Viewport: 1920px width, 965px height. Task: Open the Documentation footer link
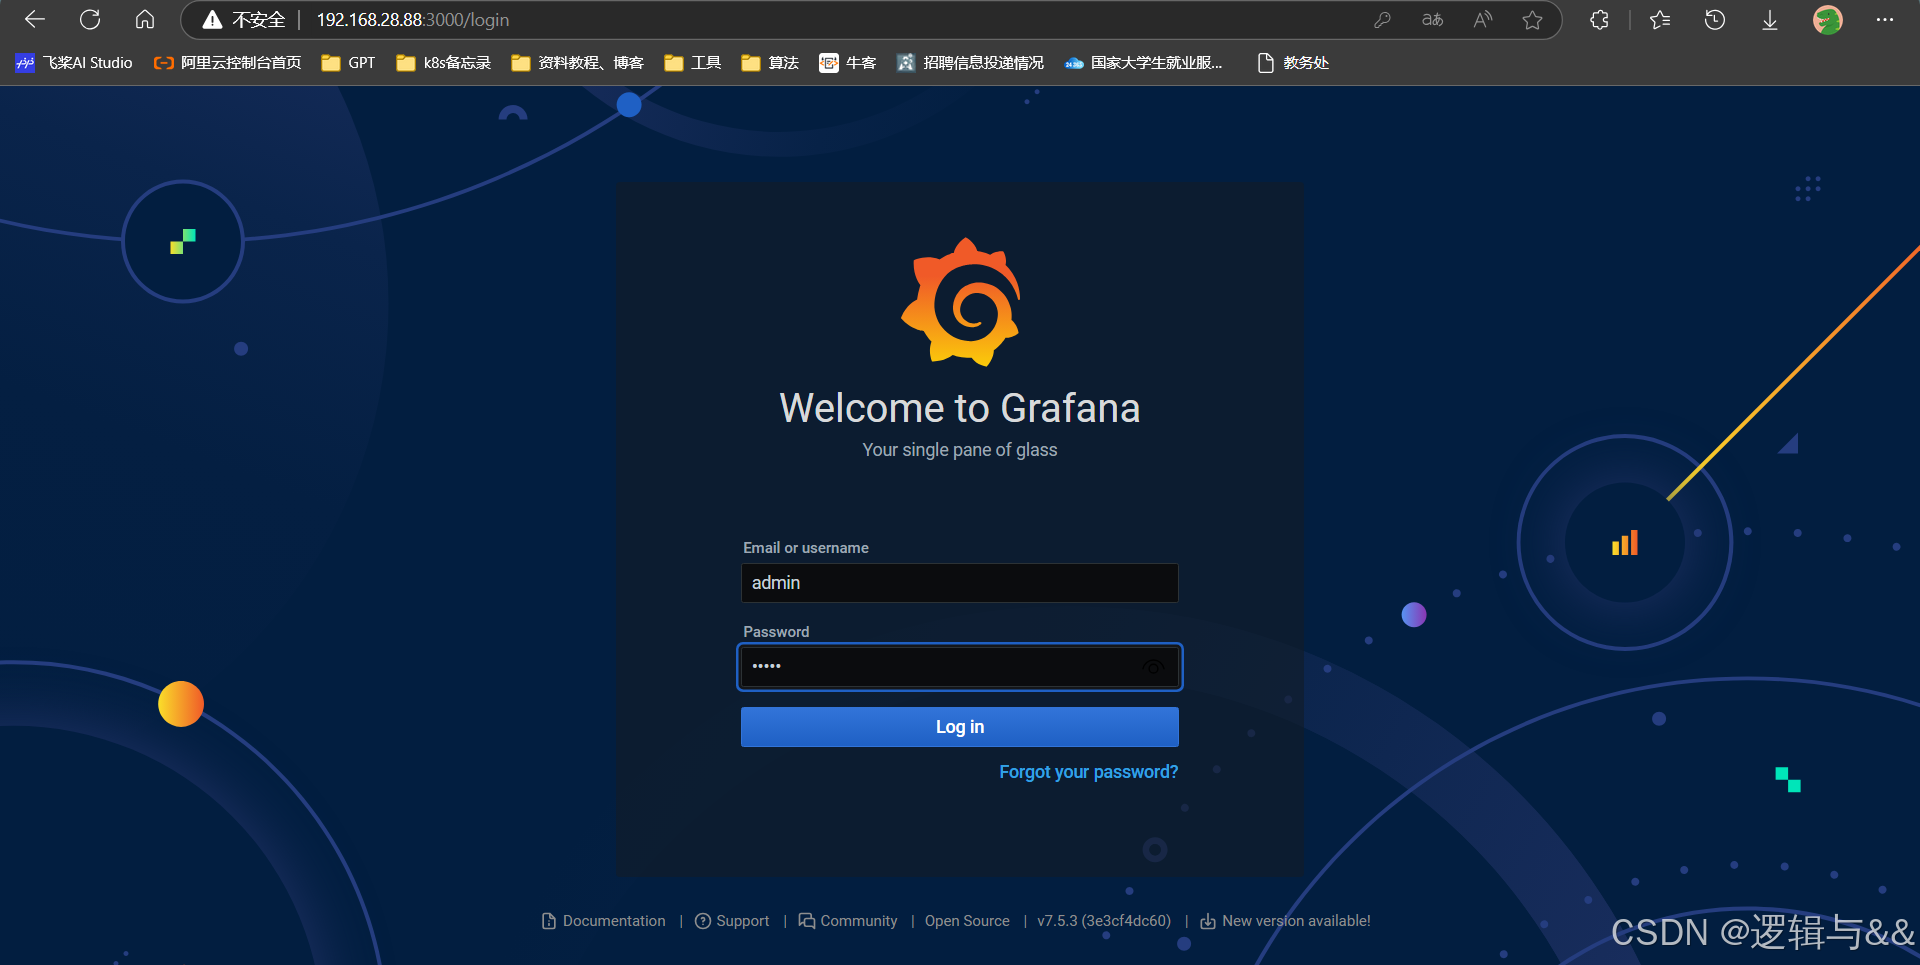[x=603, y=921]
